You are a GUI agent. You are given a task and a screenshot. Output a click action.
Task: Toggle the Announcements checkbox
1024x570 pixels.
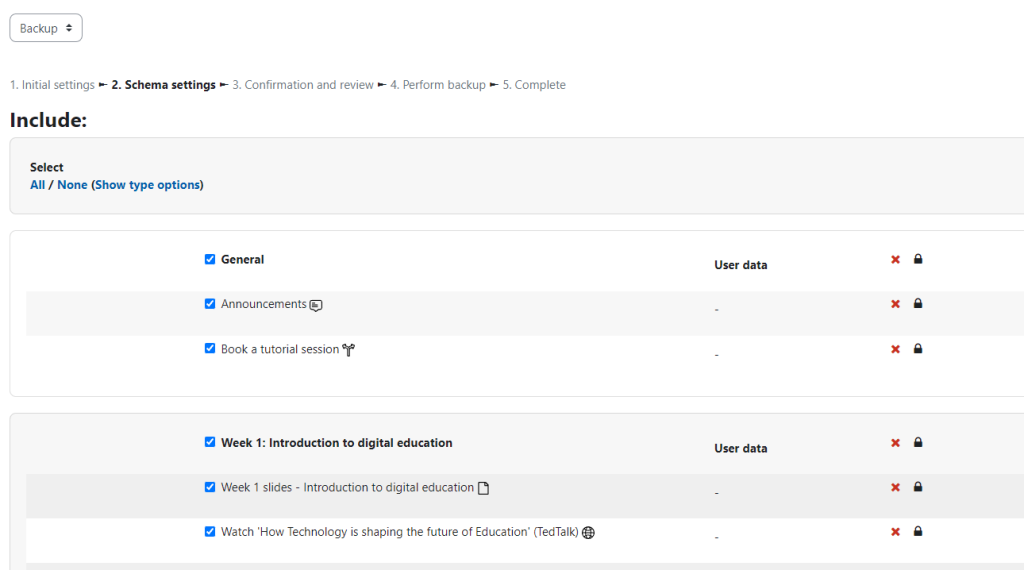coord(210,304)
